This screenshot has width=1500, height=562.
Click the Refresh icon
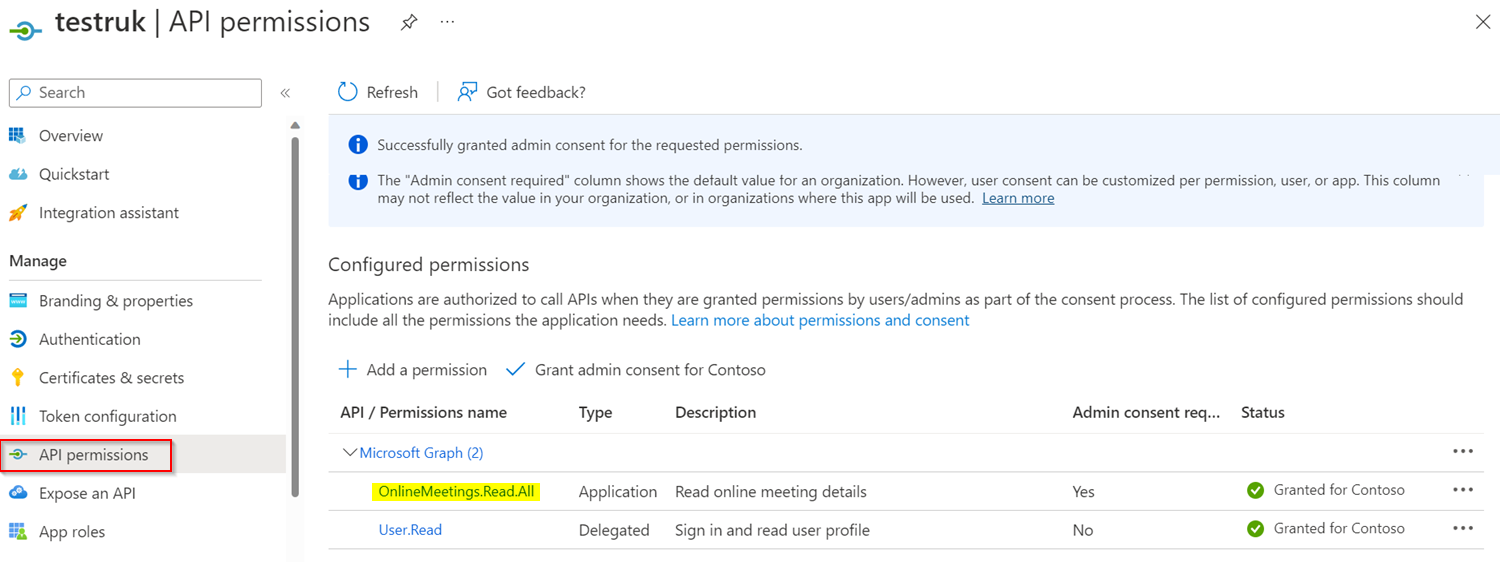pos(348,92)
